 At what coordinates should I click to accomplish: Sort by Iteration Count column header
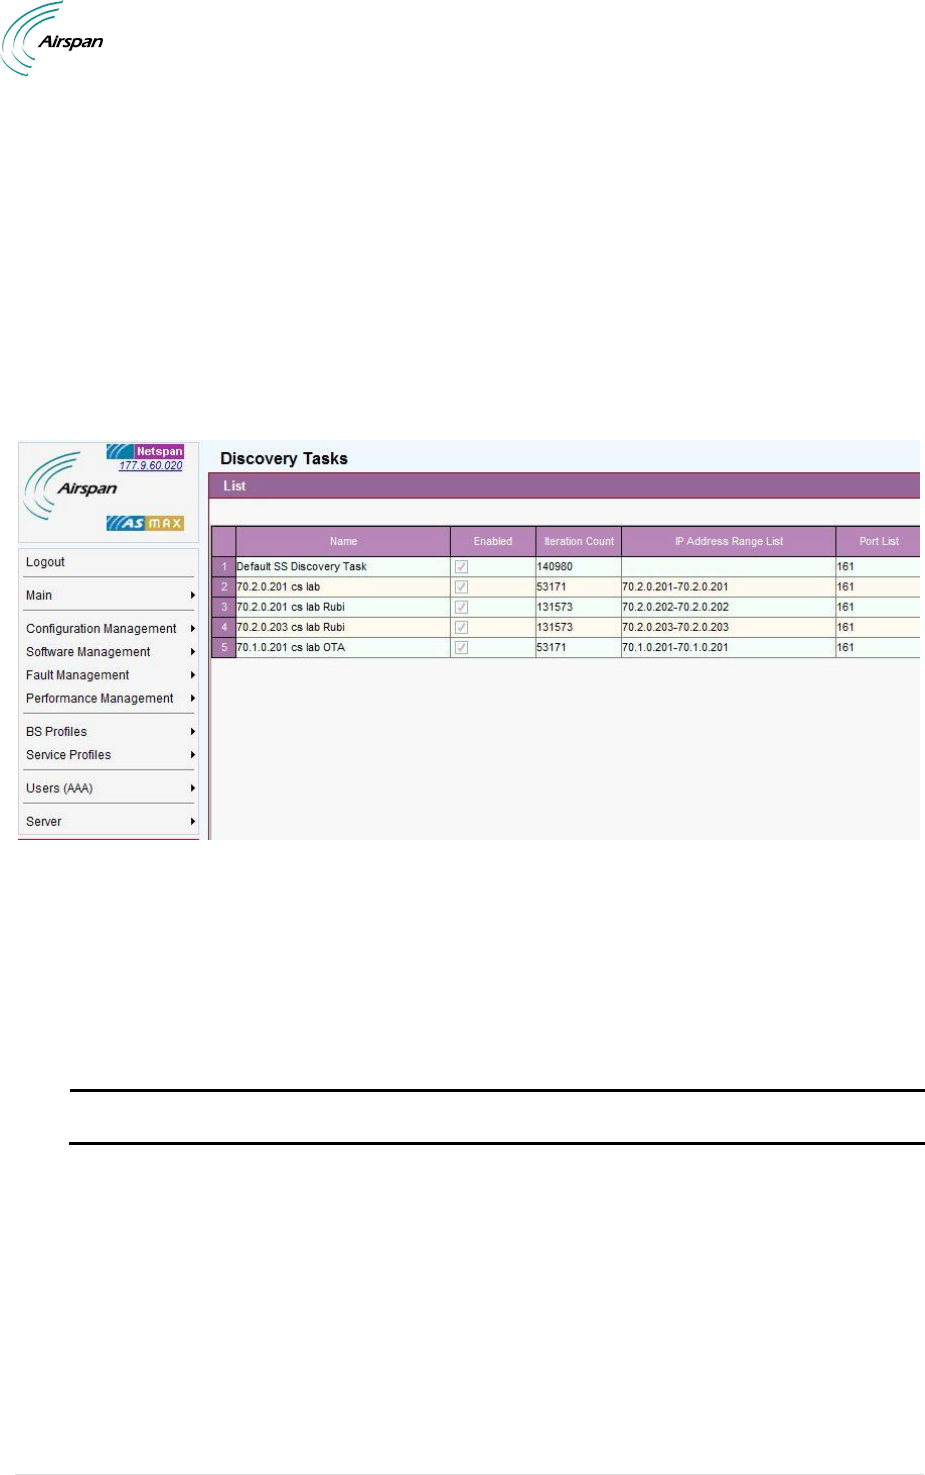(x=578, y=541)
